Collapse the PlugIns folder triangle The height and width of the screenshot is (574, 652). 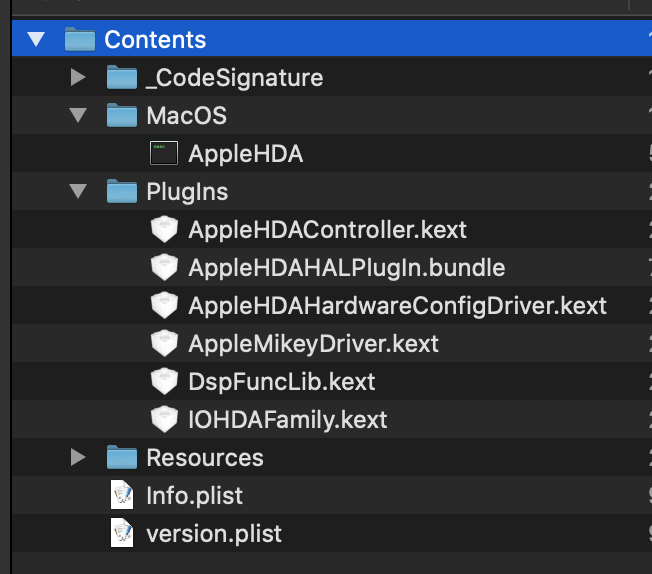pos(79,192)
